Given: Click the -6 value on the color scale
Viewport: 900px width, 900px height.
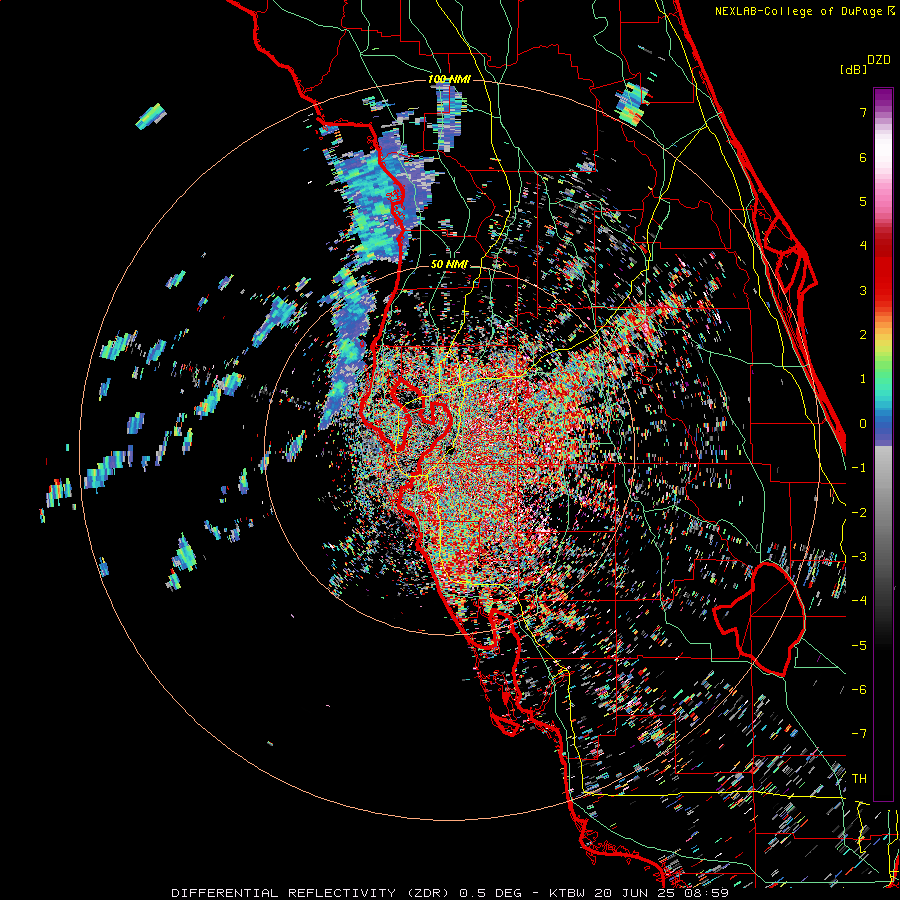Looking at the screenshot, I should tap(859, 690).
